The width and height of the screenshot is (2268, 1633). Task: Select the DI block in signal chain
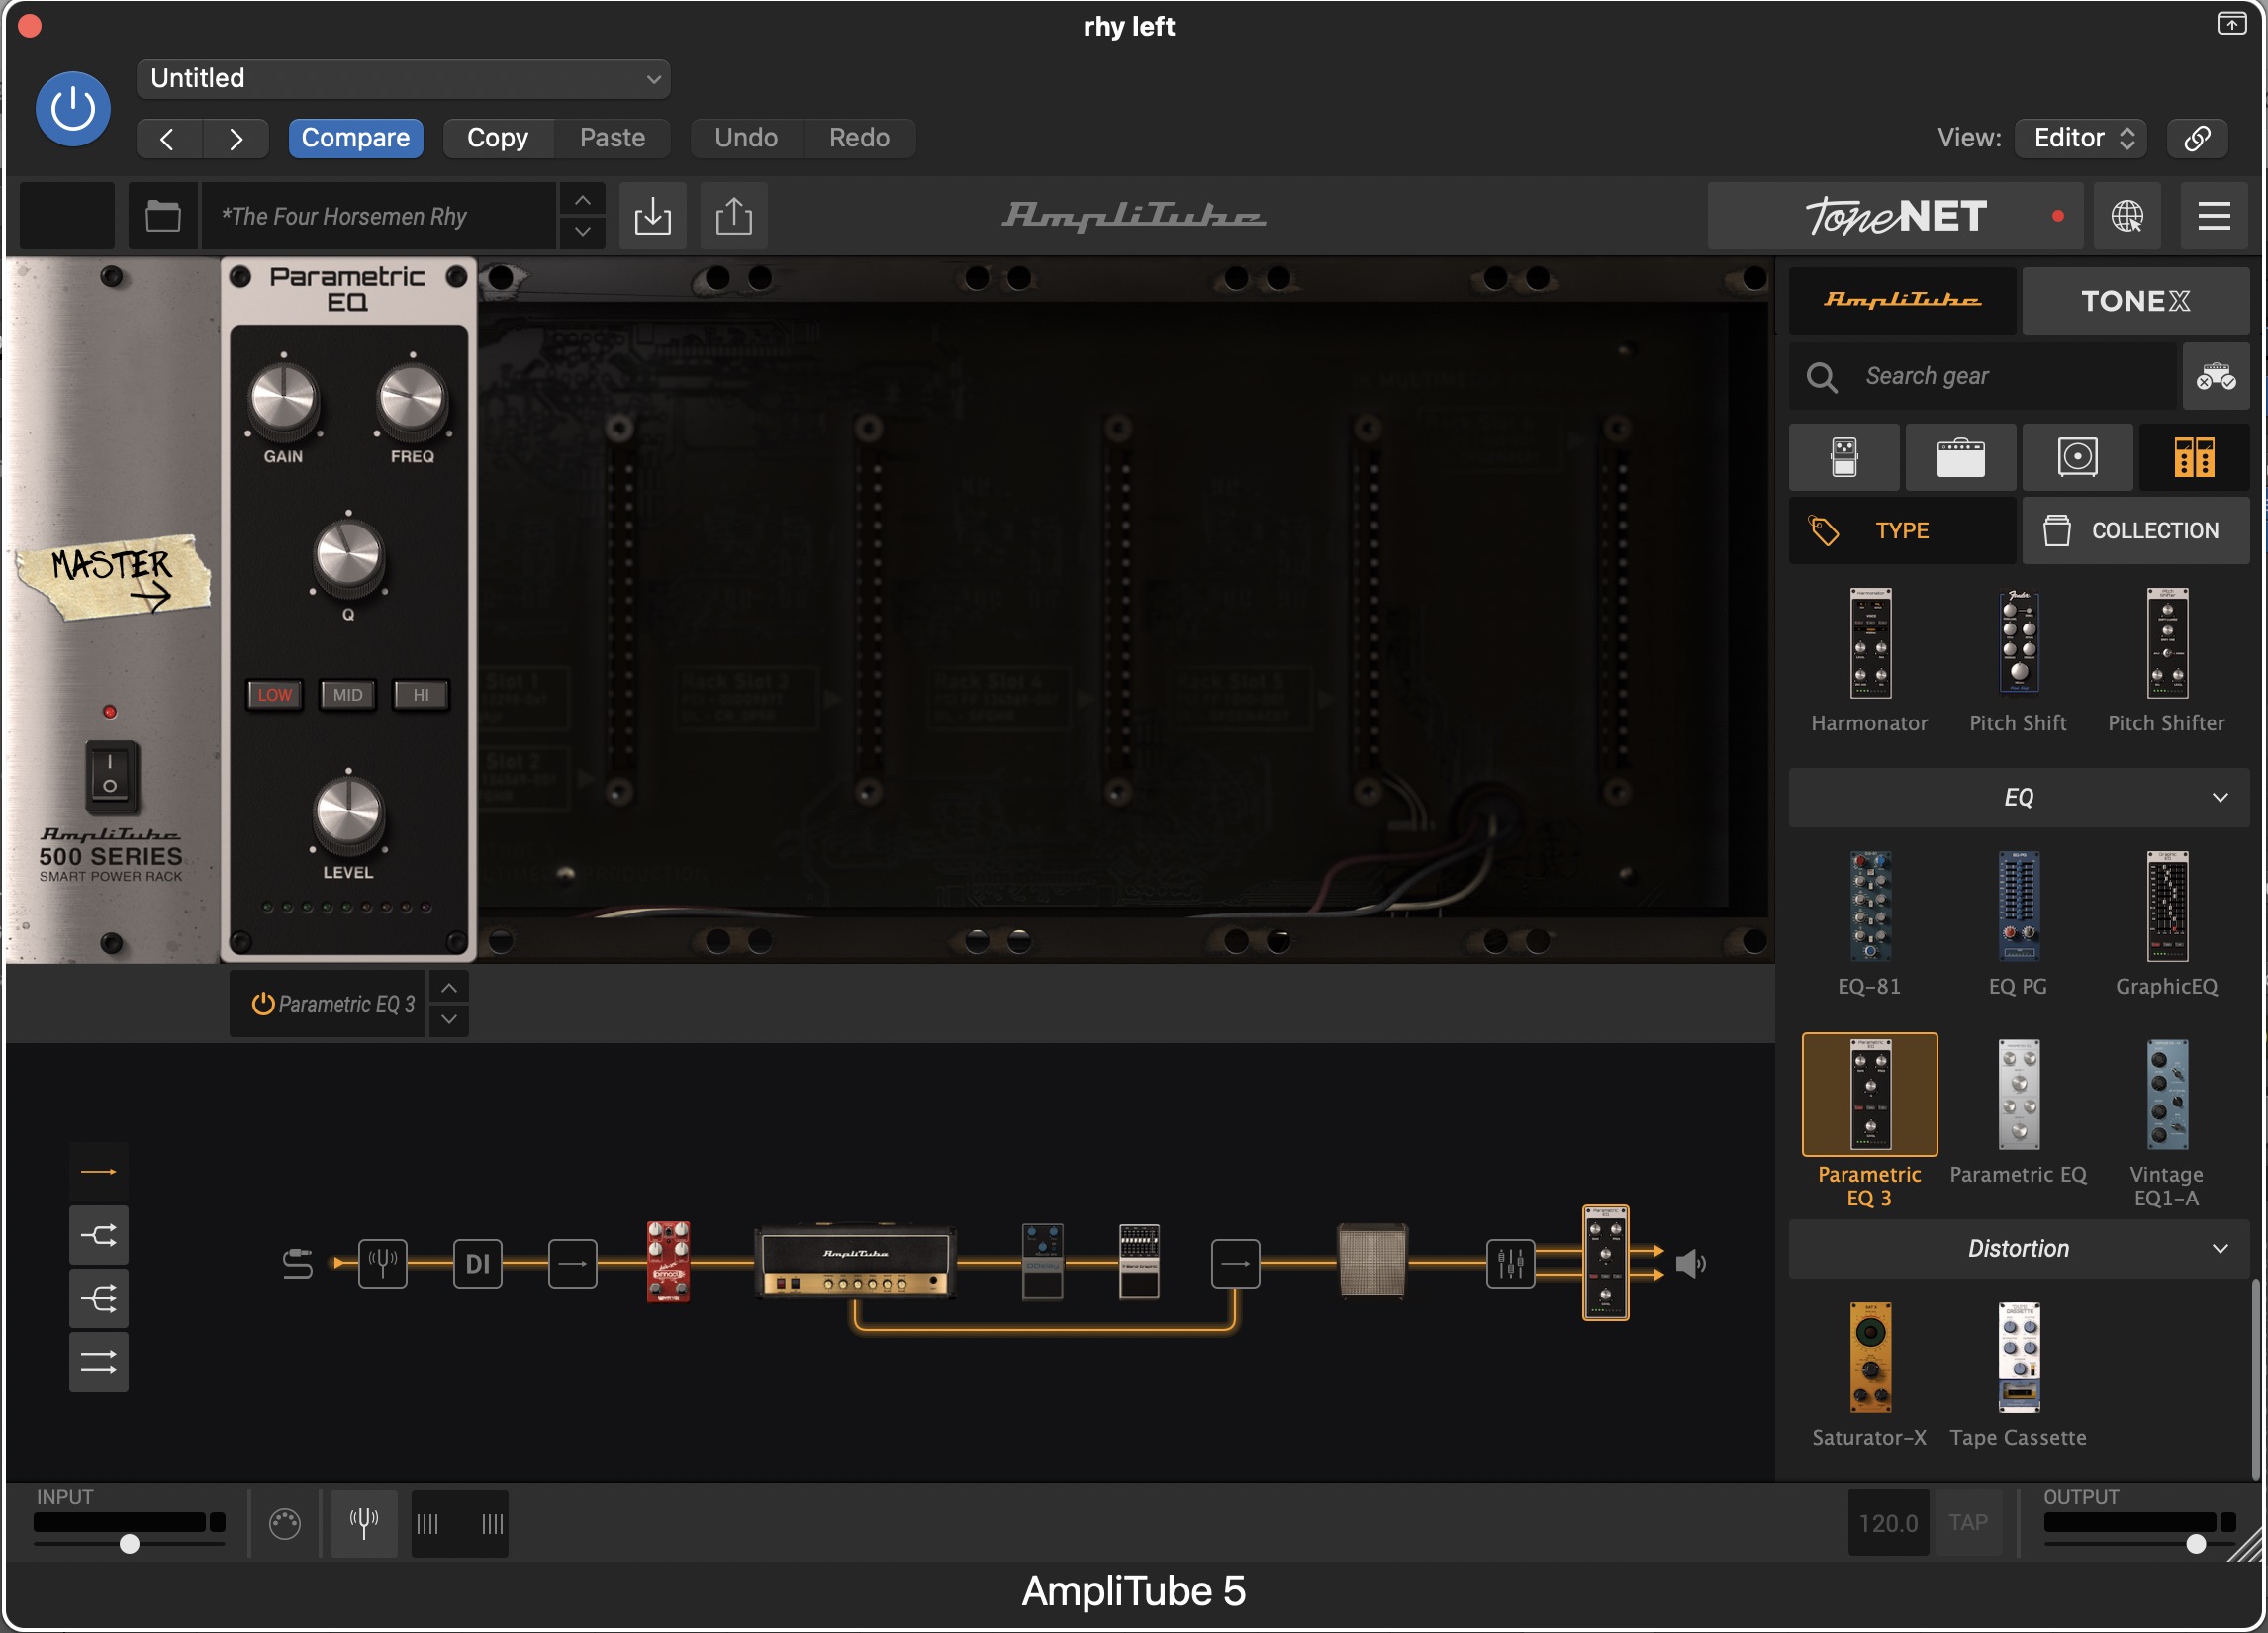(x=477, y=1263)
